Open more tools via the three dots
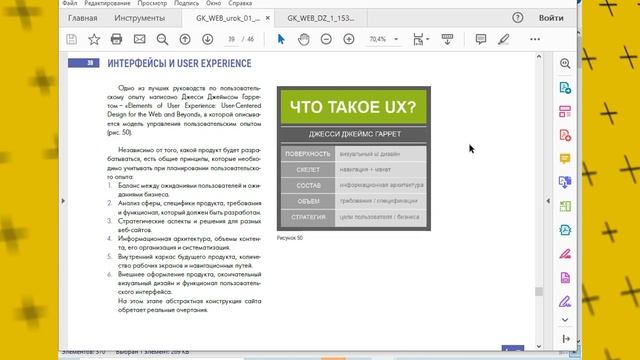The width and height of the screenshot is (640, 360). coord(535,39)
